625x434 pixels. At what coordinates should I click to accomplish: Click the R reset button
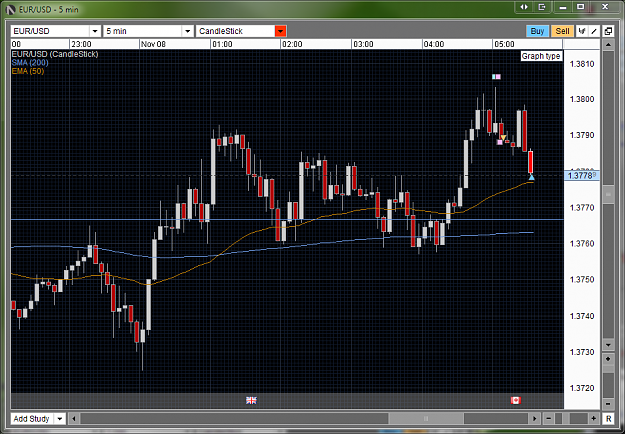tap(609, 419)
